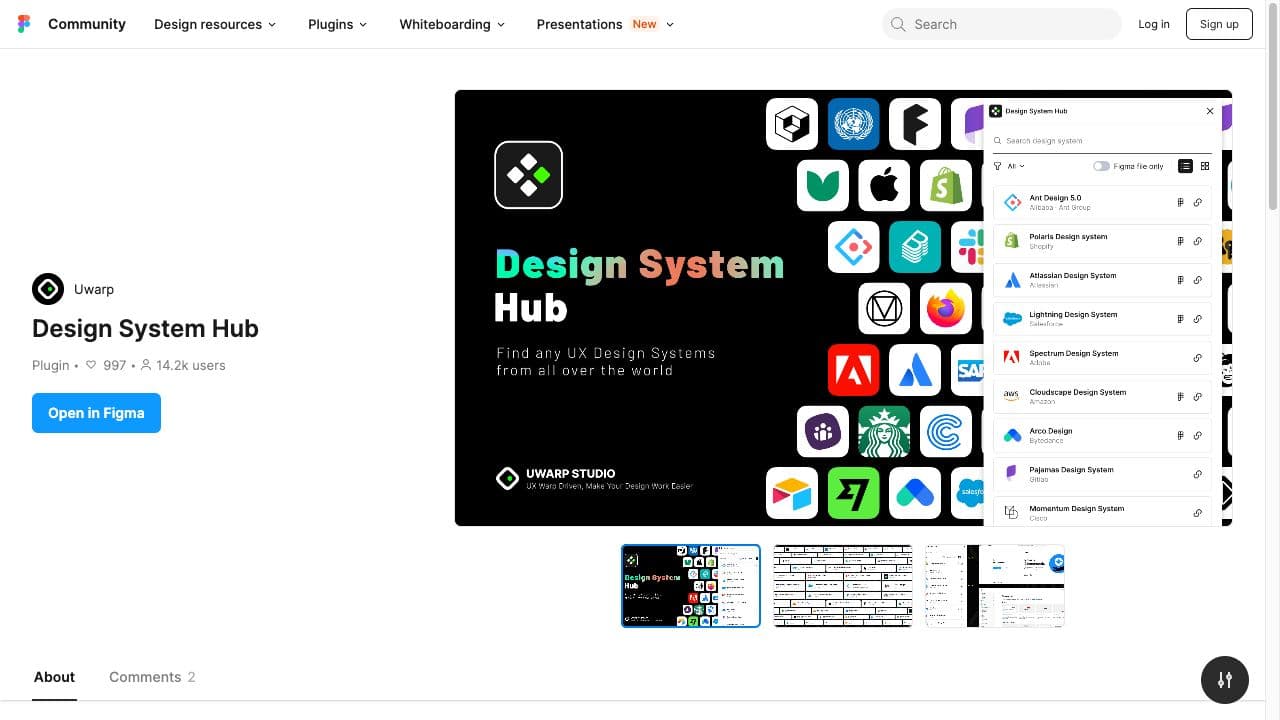Click the Atlassian Design System row text
This screenshot has width=1280, height=720.
point(1073,275)
